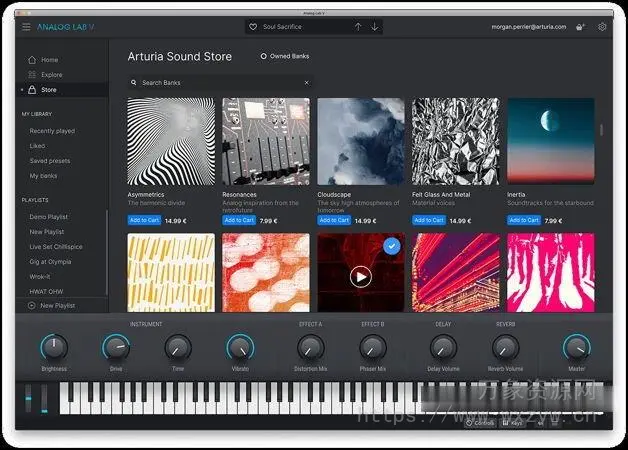Click the Reverb Volume knob
The image size is (628, 450).
[505, 347]
